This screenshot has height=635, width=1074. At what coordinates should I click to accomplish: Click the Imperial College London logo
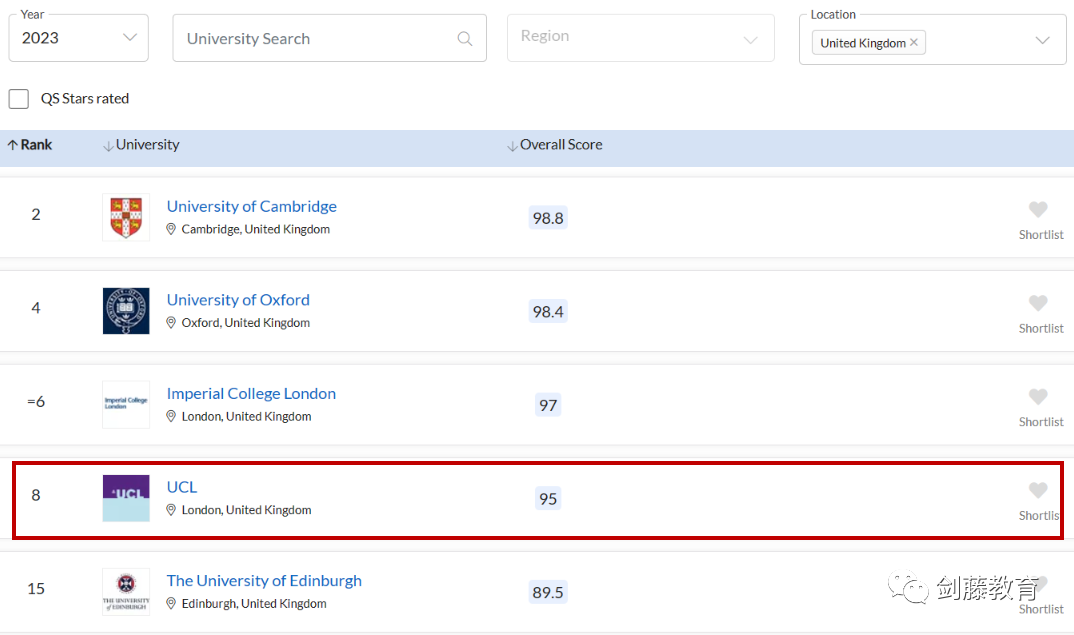pyautogui.click(x=126, y=404)
